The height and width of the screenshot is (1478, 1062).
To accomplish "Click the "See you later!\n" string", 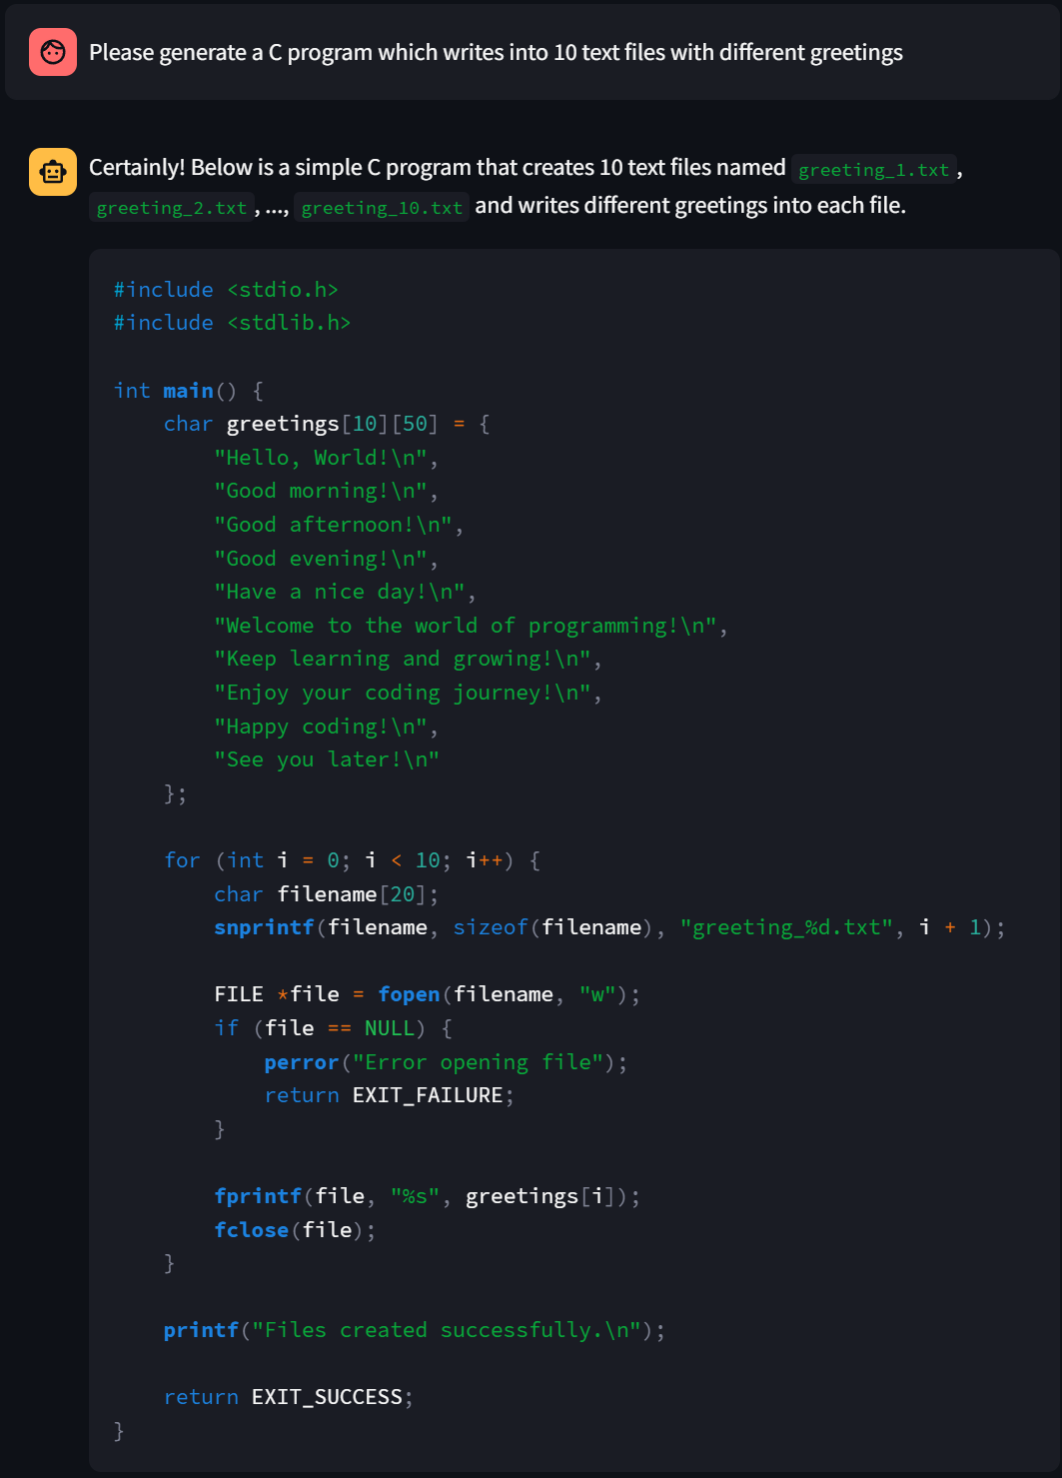I will pos(326,760).
